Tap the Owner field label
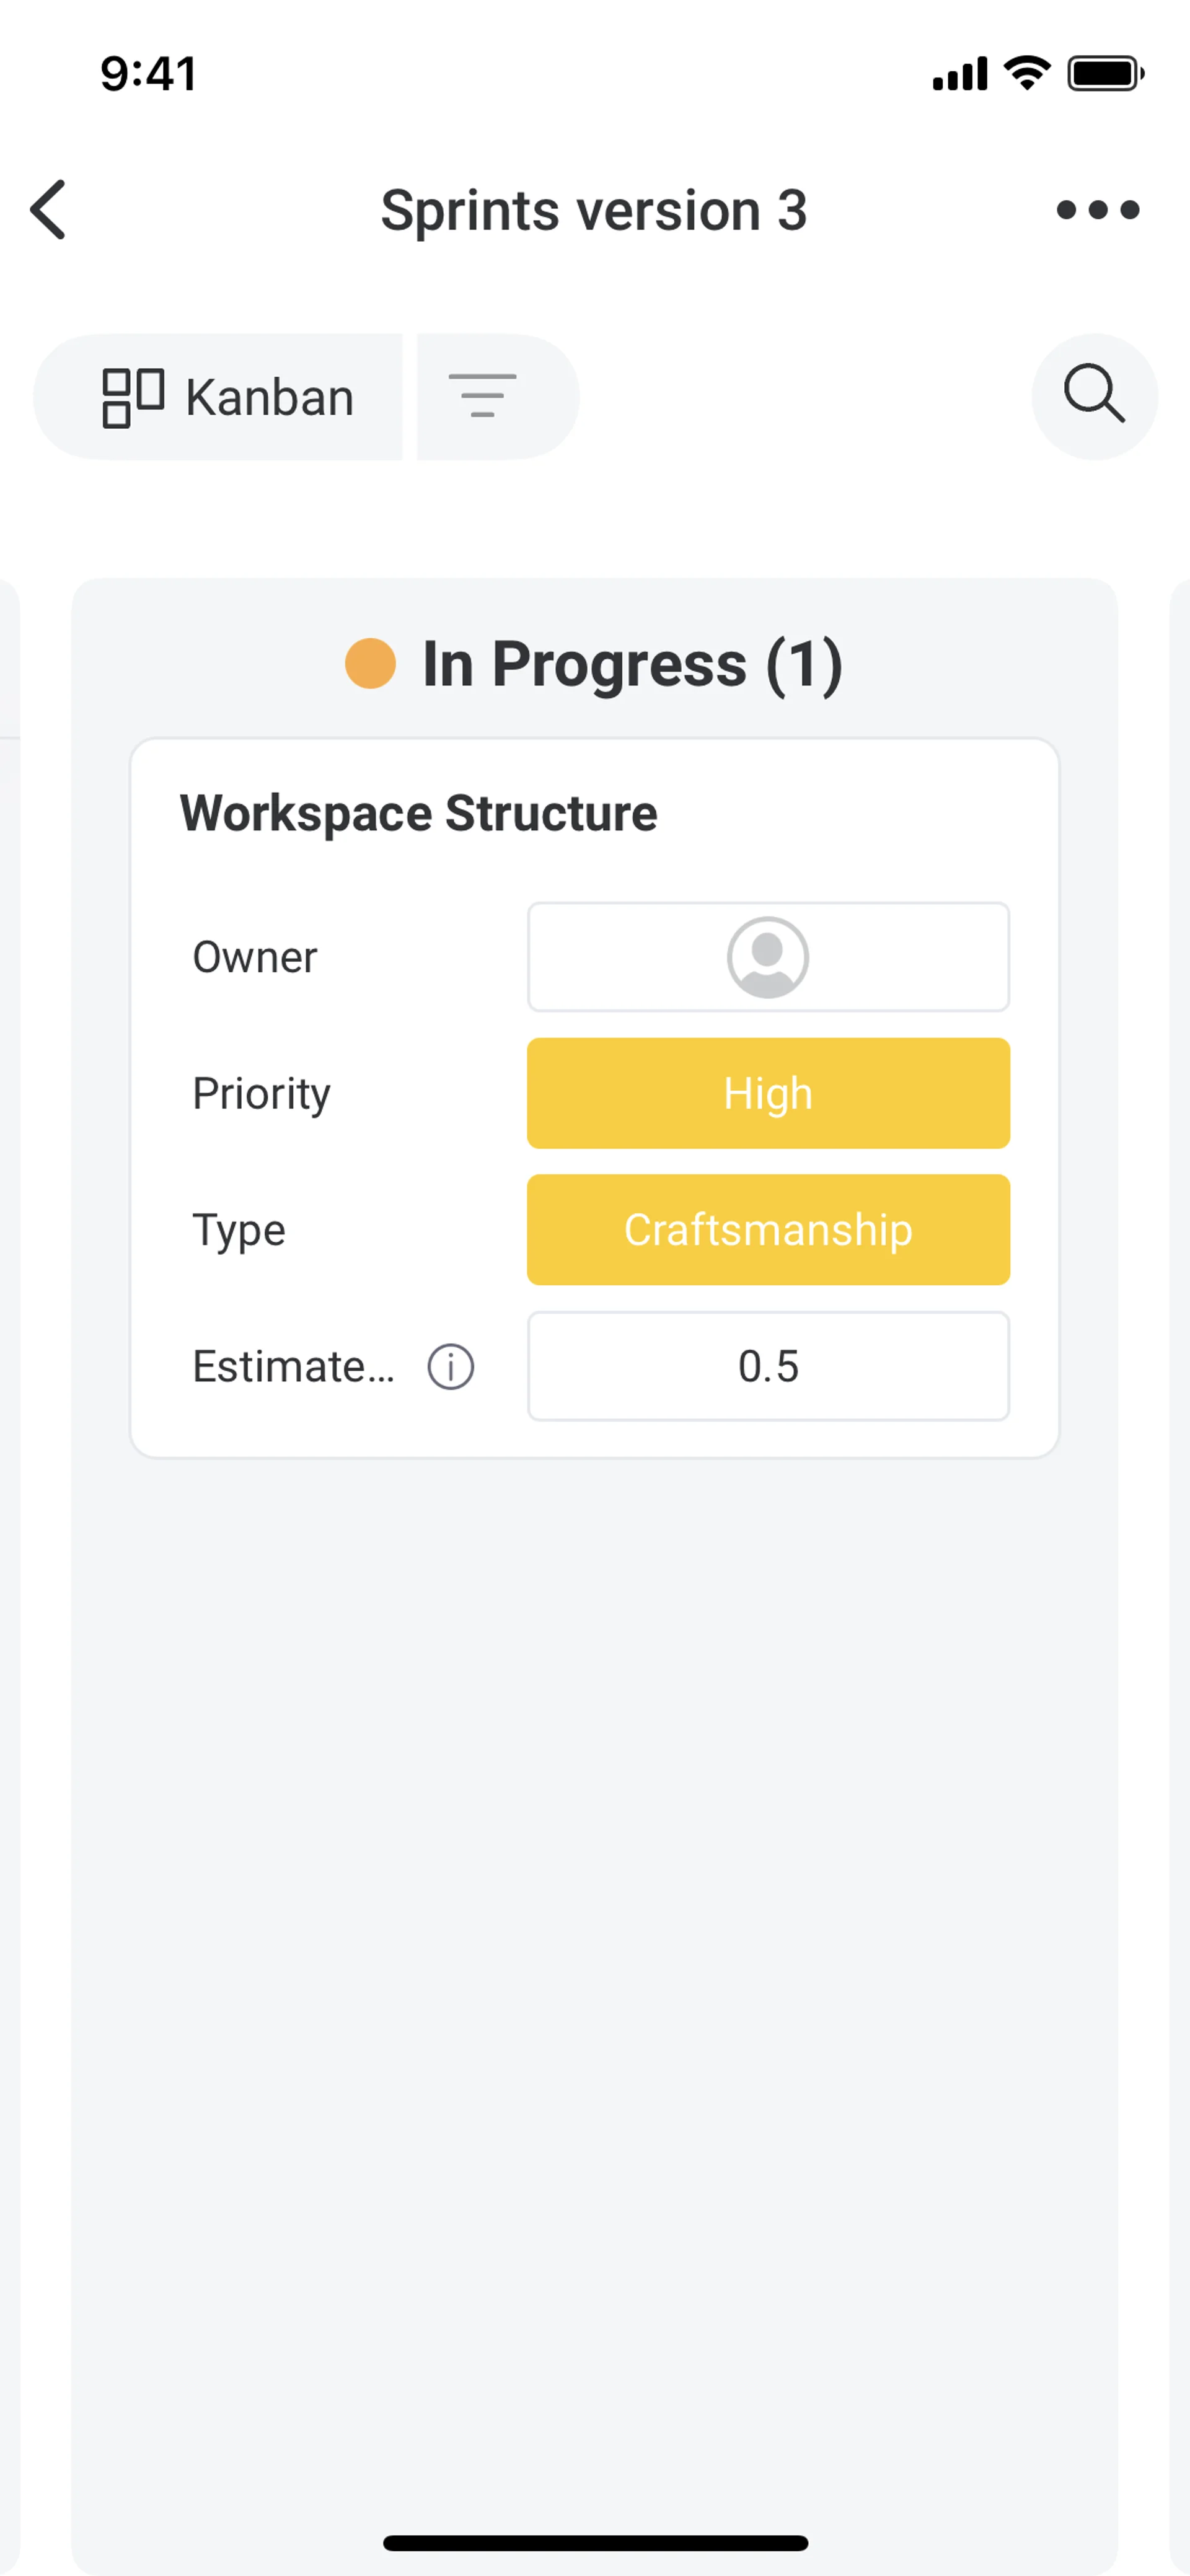 pyautogui.click(x=254, y=957)
